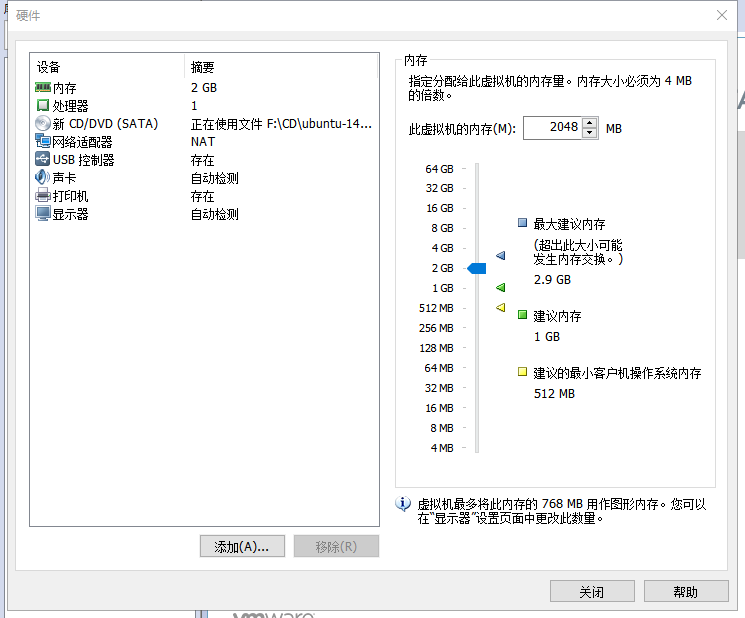Click yellow square legend for minimum memory
Viewport: 745px width, 618px height.
point(522,372)
